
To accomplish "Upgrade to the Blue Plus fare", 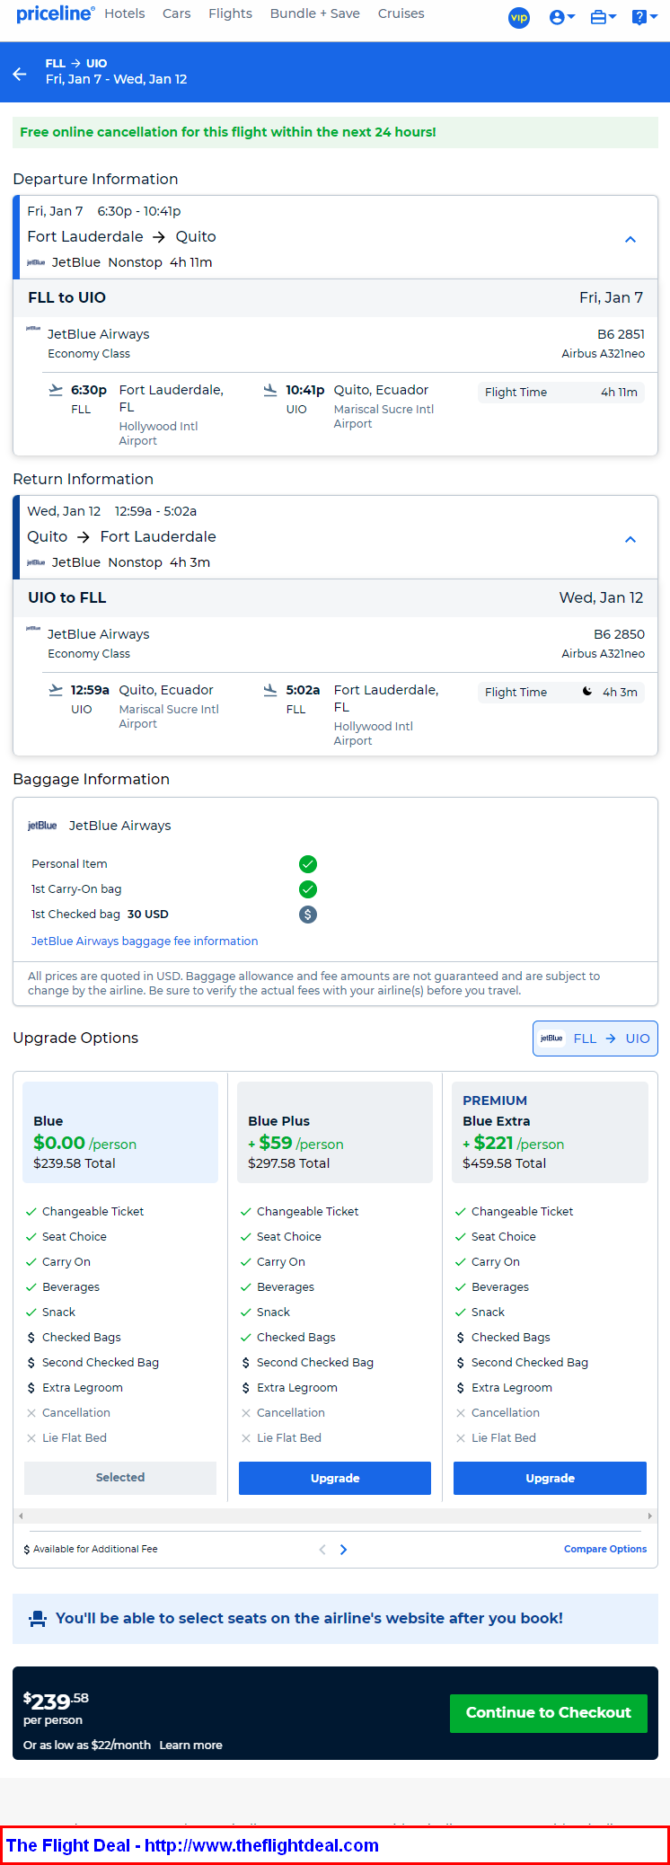I will pyautogui.click(x=335, y=1478).
